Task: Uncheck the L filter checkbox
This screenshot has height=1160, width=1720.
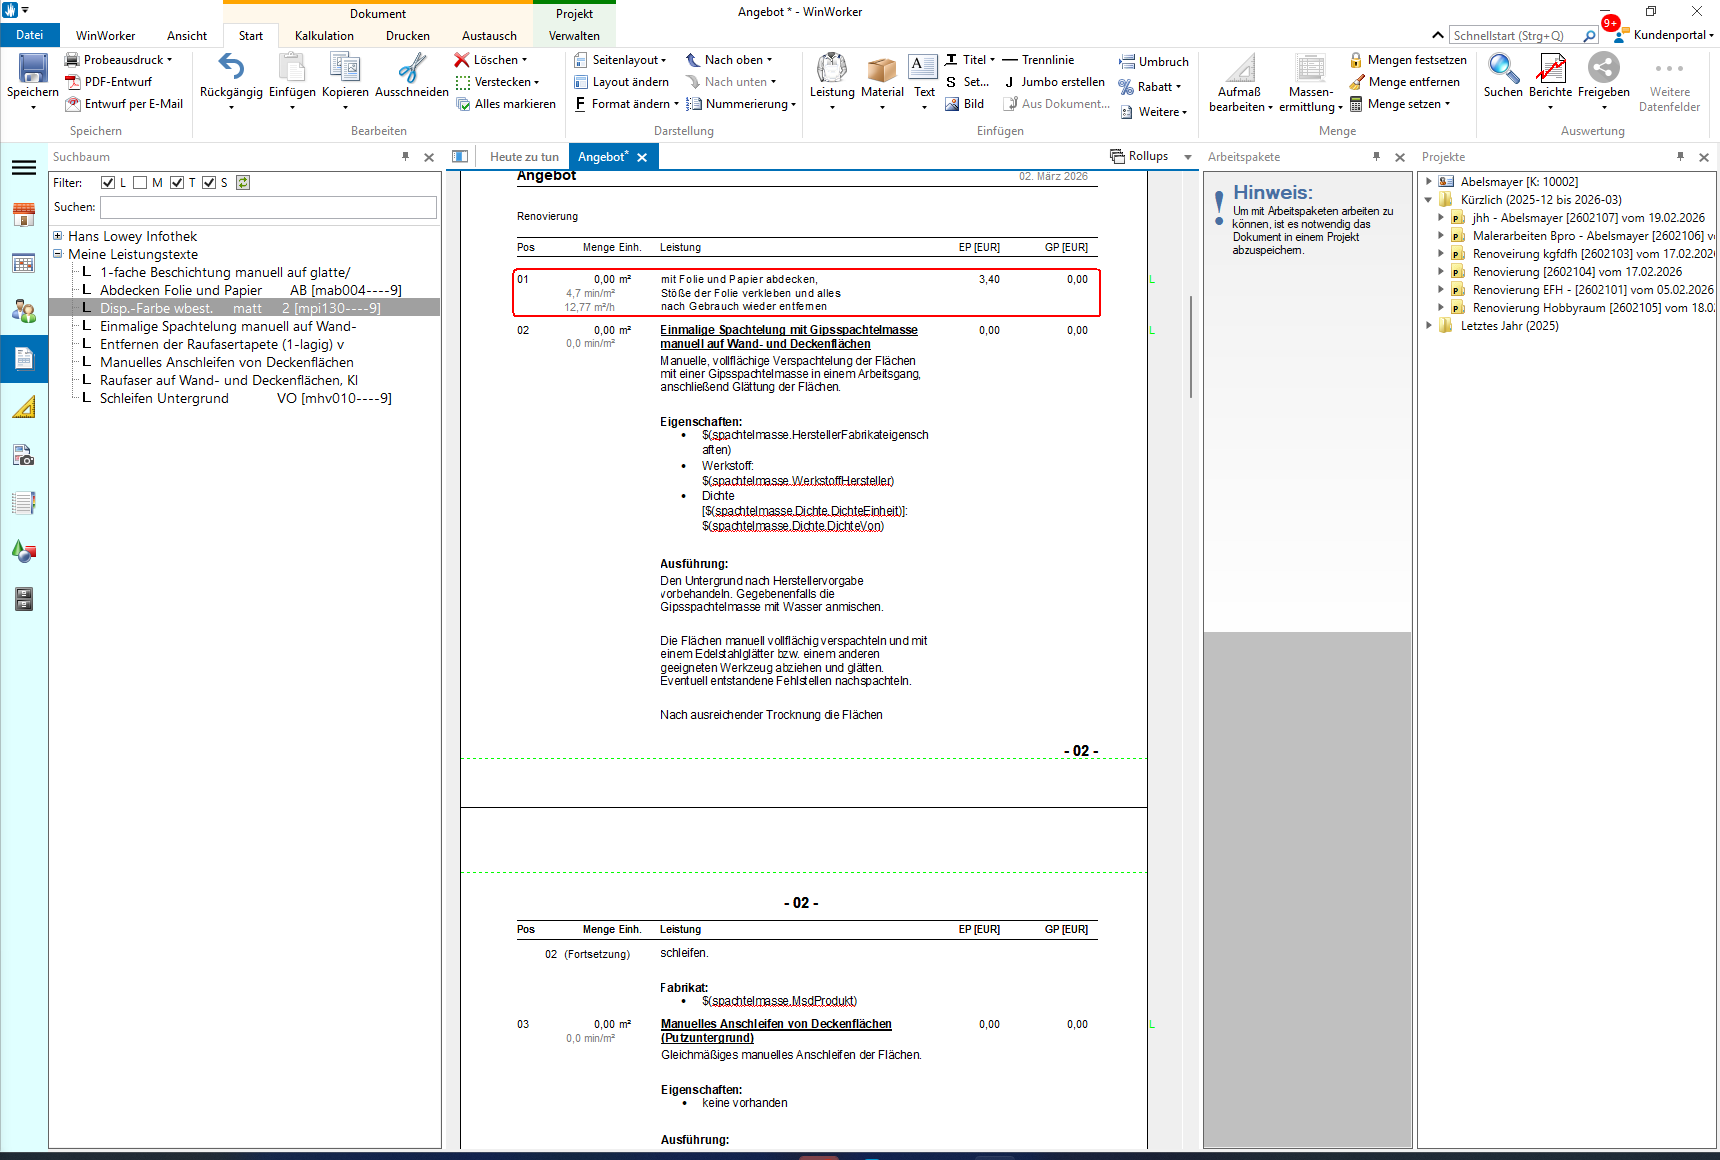Action: coord(108,183)
